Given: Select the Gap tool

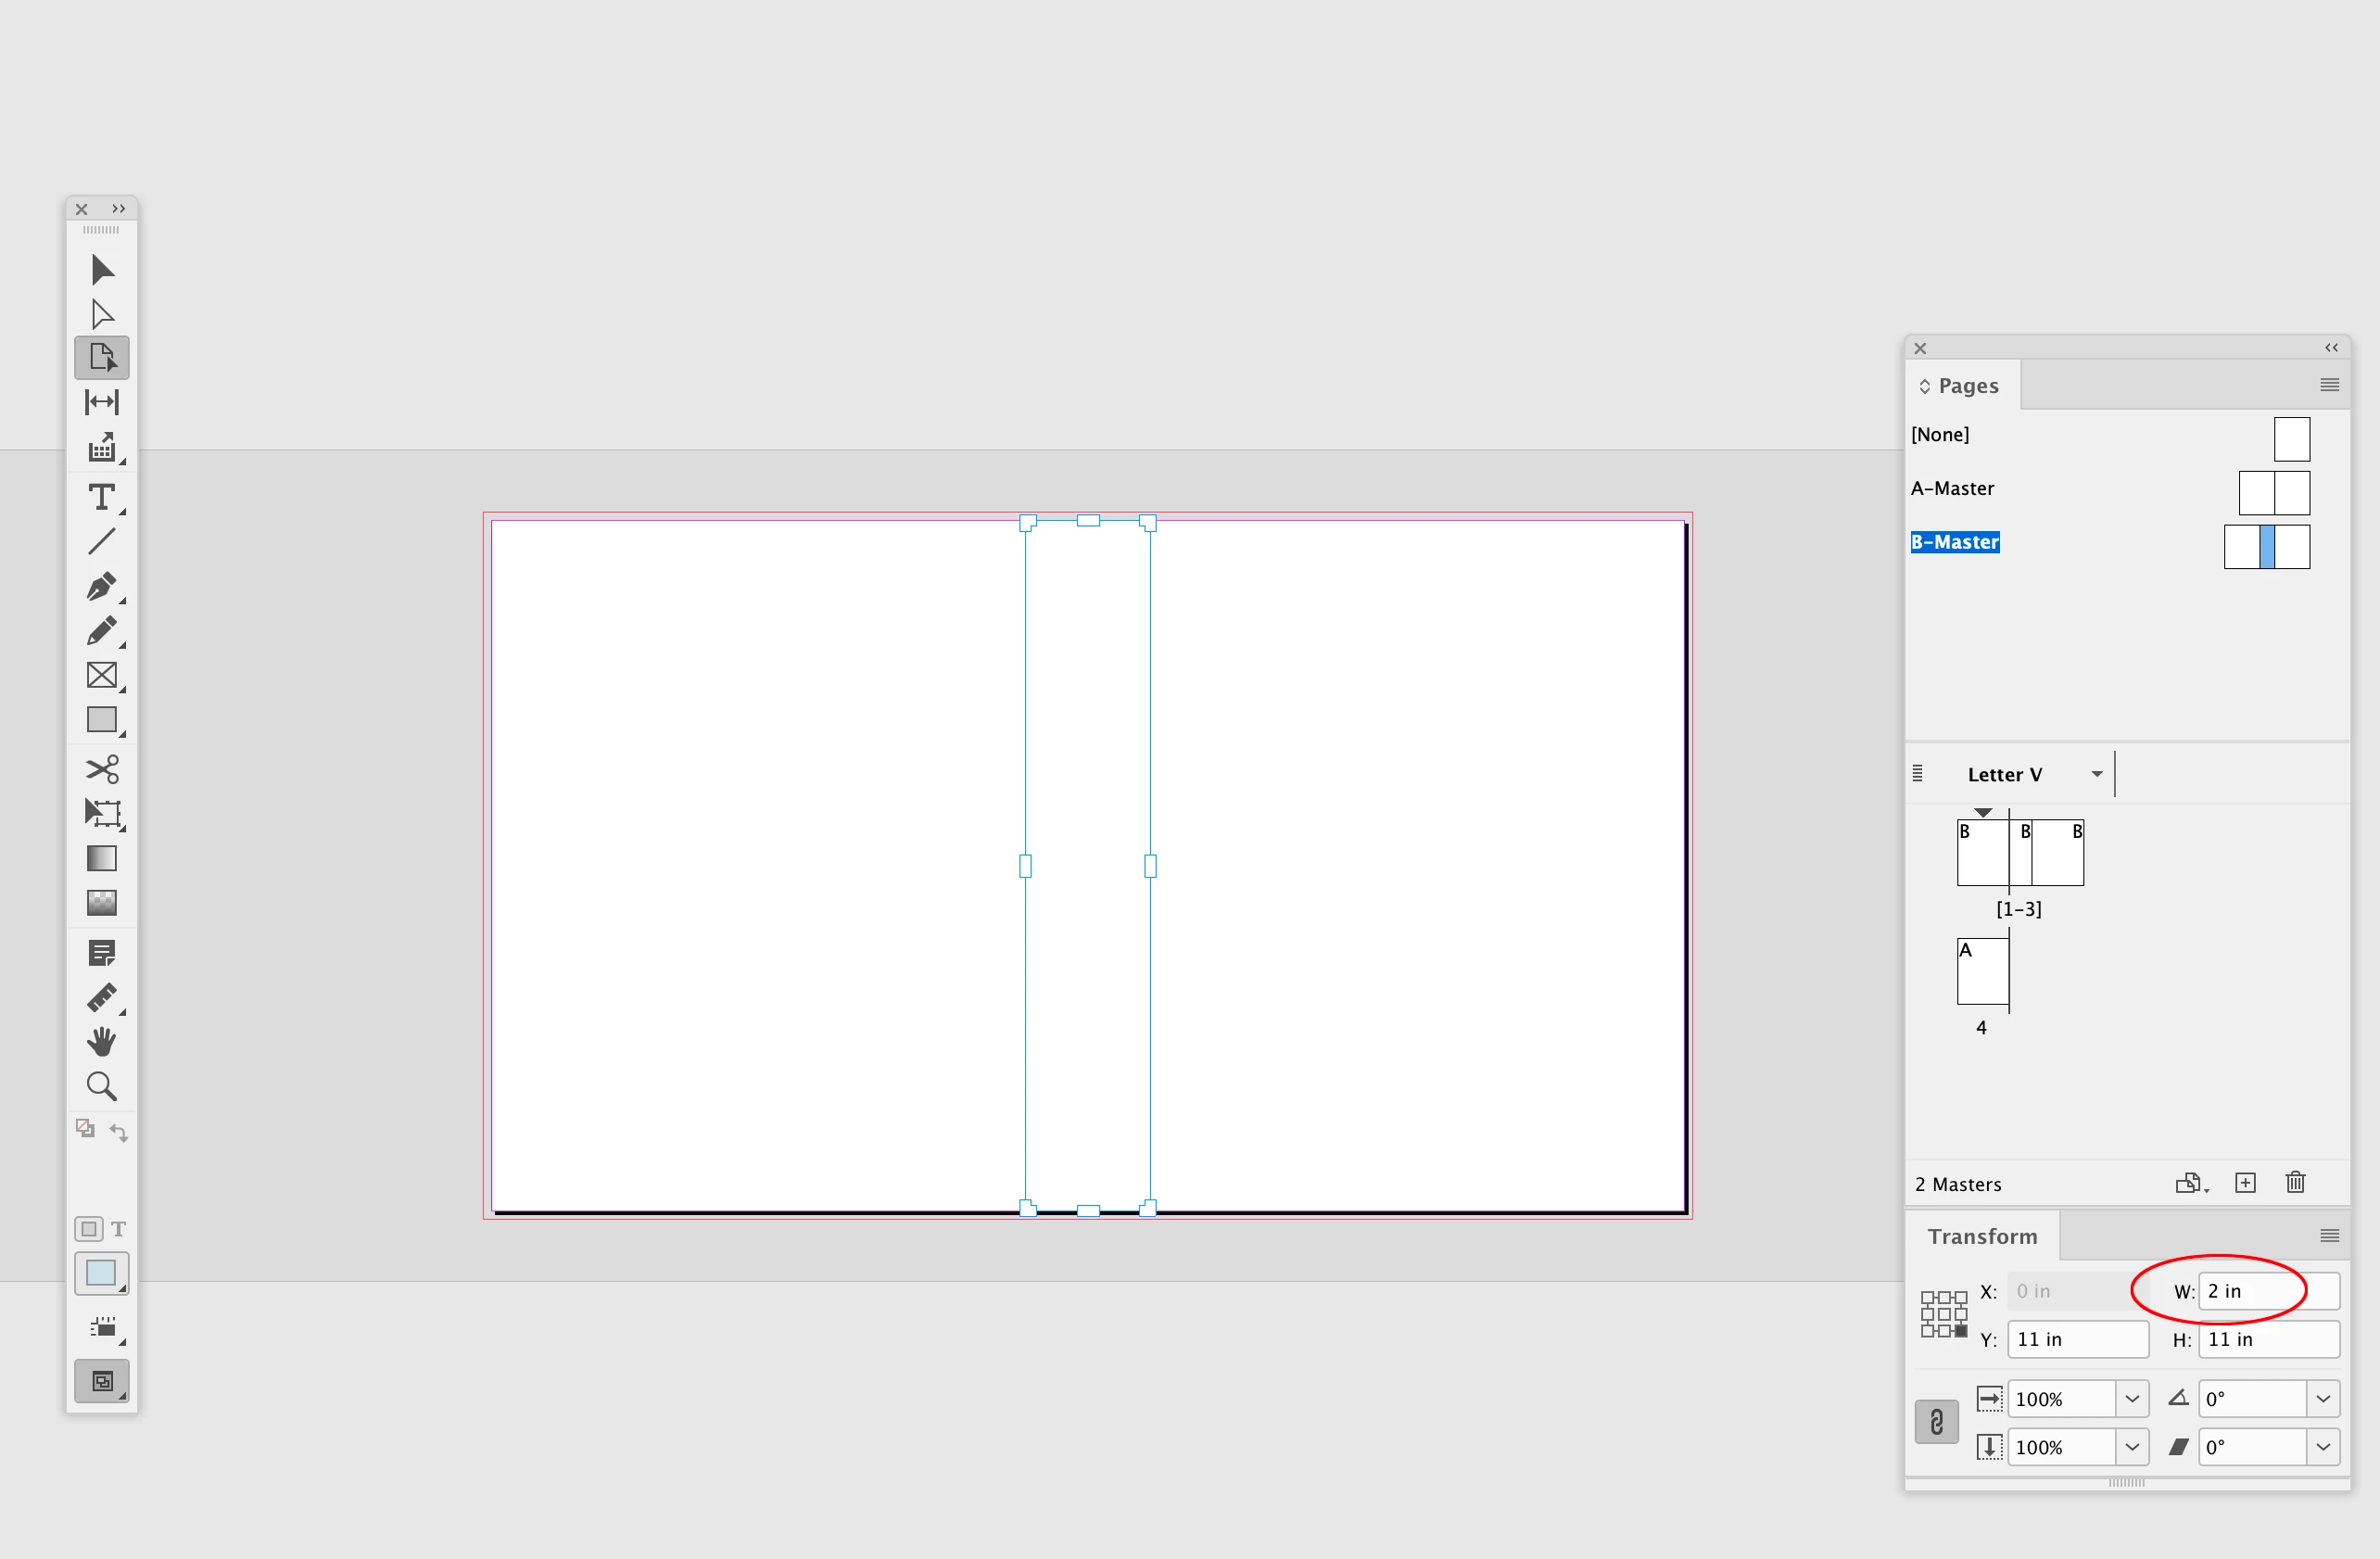Looking at the screenshot, I should (101, 402).
